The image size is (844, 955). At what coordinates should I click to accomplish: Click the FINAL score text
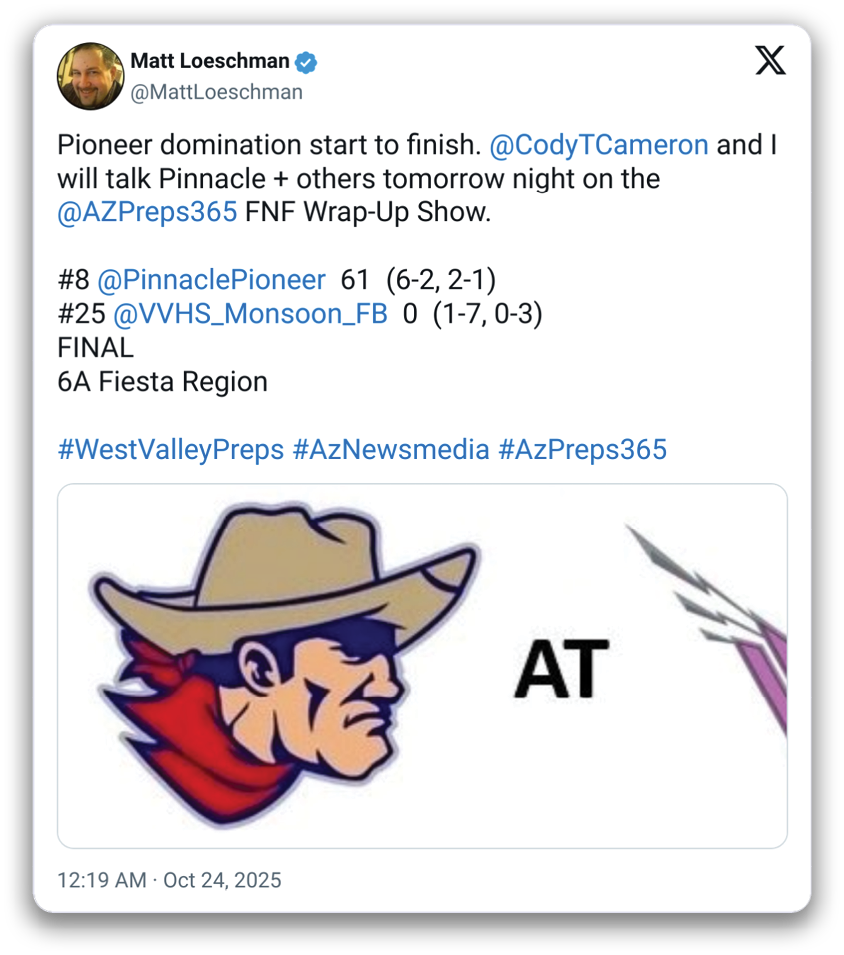coord(96,348)
